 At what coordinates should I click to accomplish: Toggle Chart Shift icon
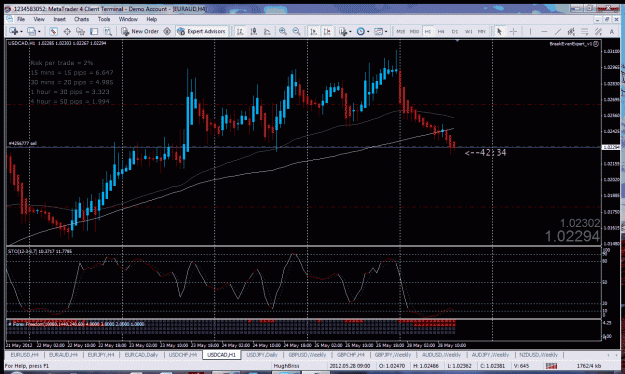pyautogui.click(x=327, y=31)
